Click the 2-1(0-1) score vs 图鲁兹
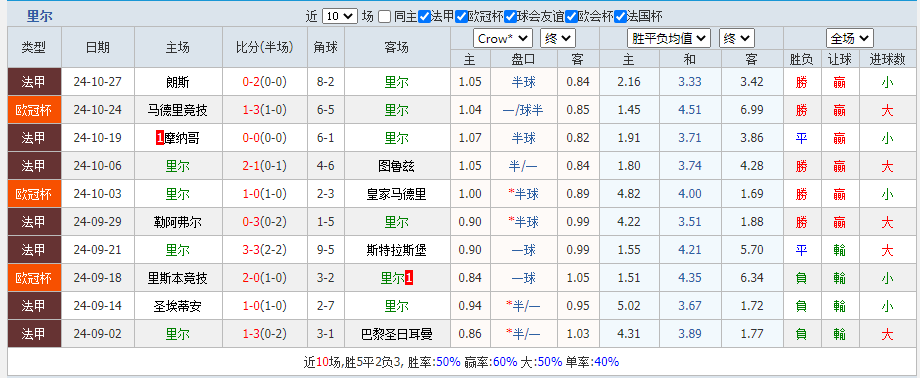This screenshot has height=378, width=920. (265, 166)
